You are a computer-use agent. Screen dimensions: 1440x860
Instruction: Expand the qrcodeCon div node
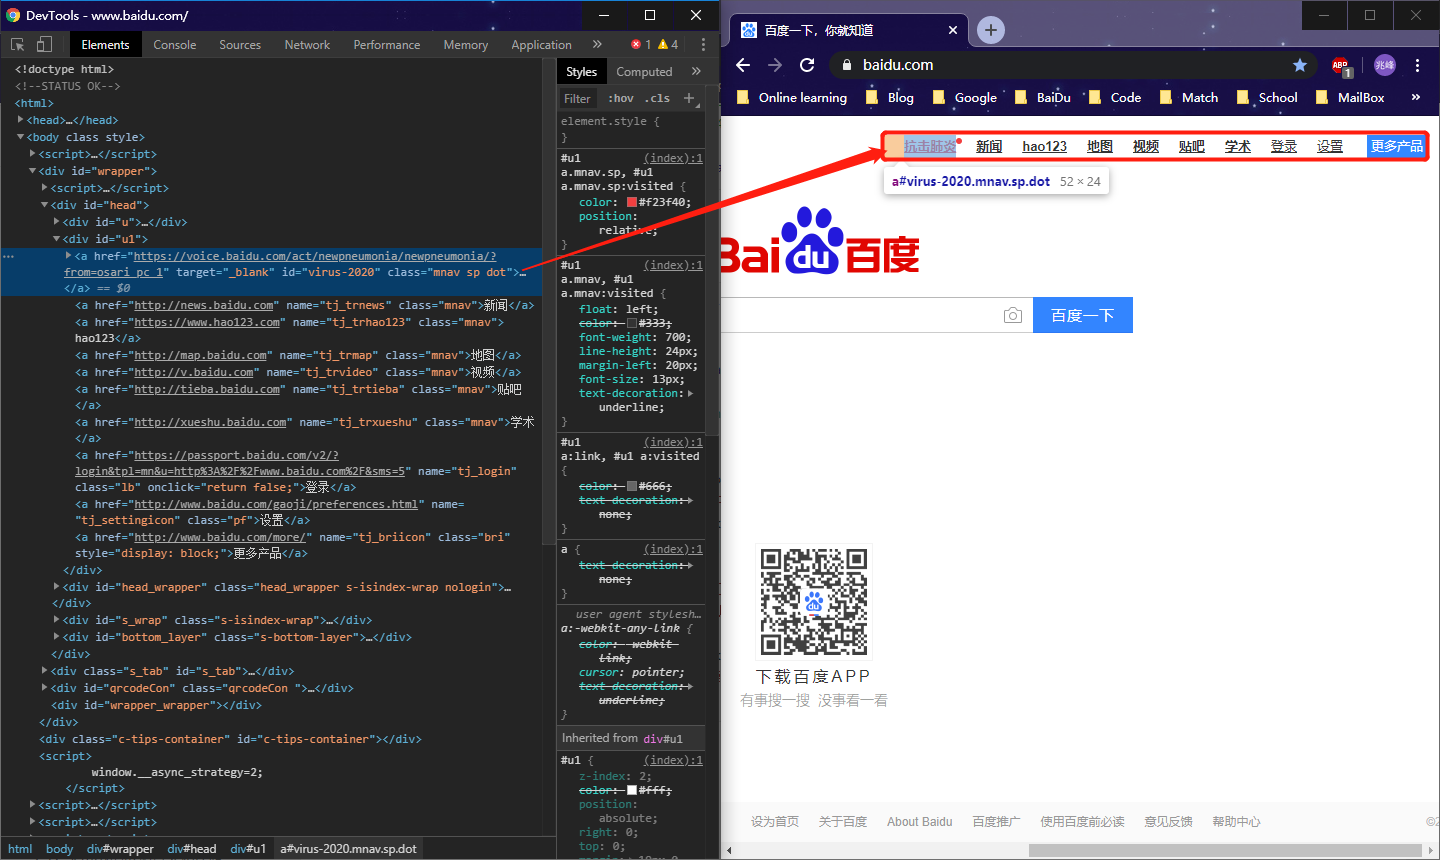(45, 688)
